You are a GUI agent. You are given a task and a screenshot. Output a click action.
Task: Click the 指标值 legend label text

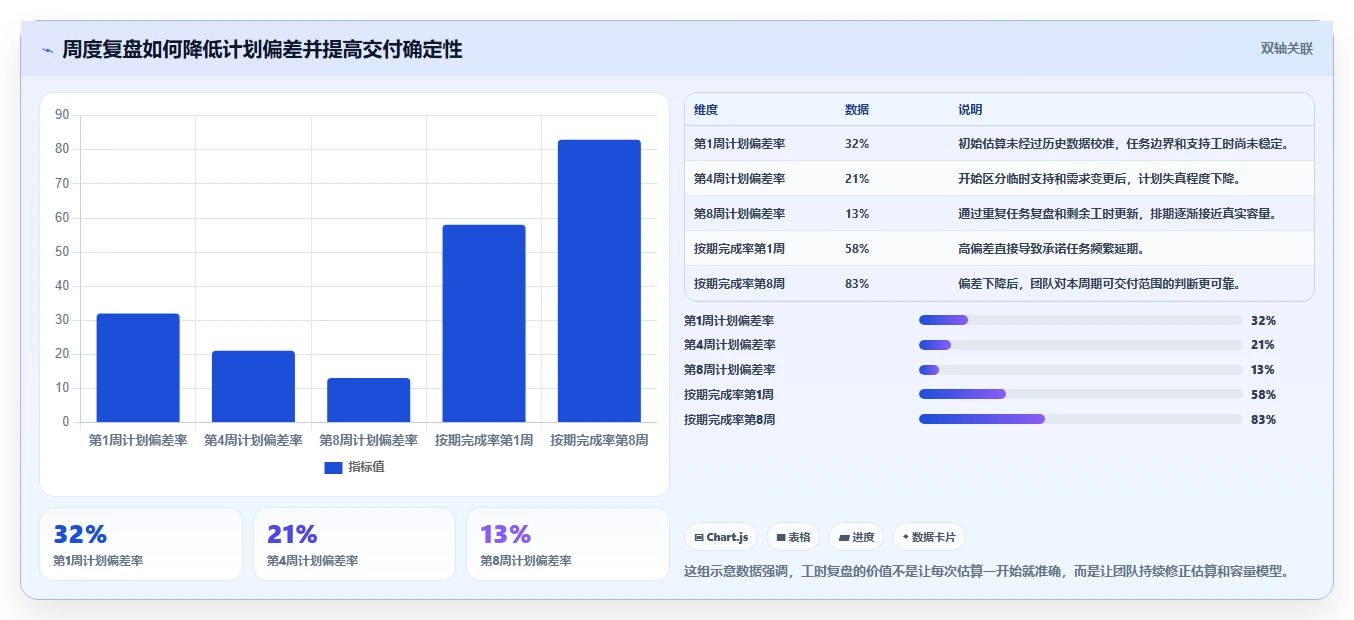tap(366, 468)
